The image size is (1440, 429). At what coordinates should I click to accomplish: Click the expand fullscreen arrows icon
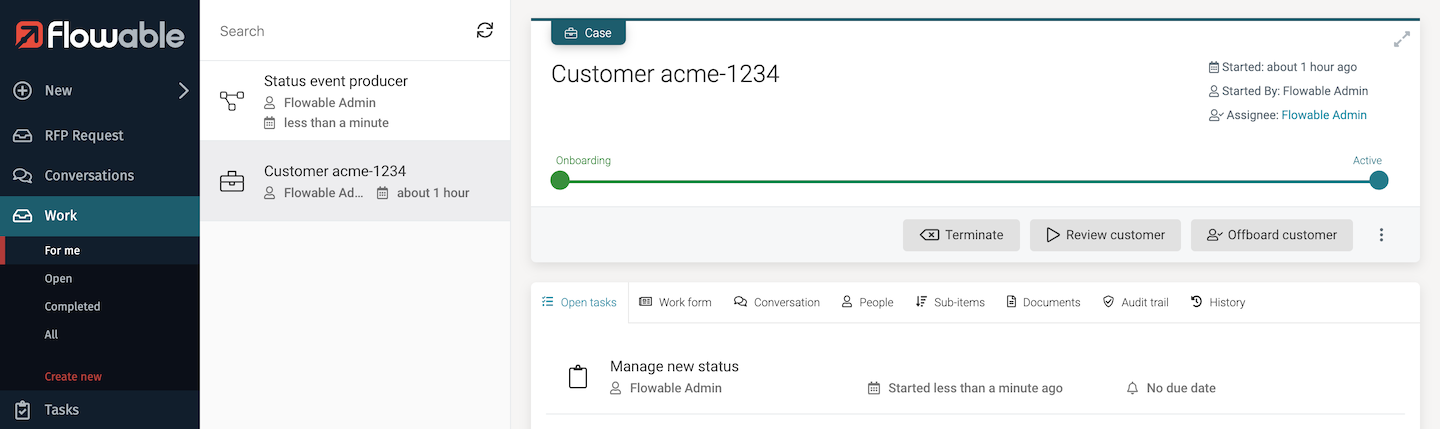1402,40
